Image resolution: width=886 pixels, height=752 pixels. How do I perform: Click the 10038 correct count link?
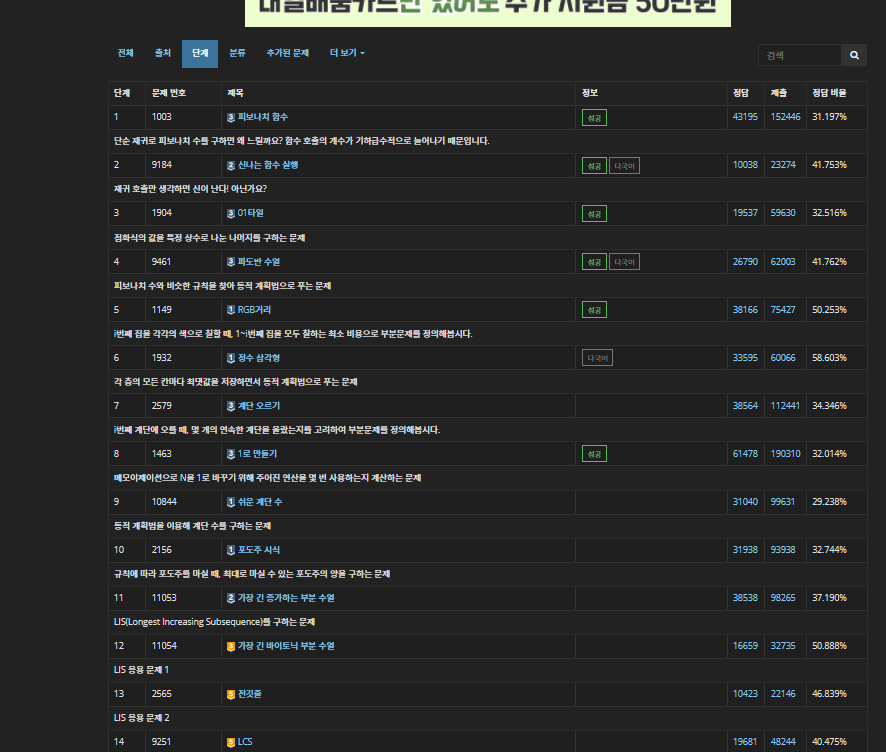(x=745, y=165)
